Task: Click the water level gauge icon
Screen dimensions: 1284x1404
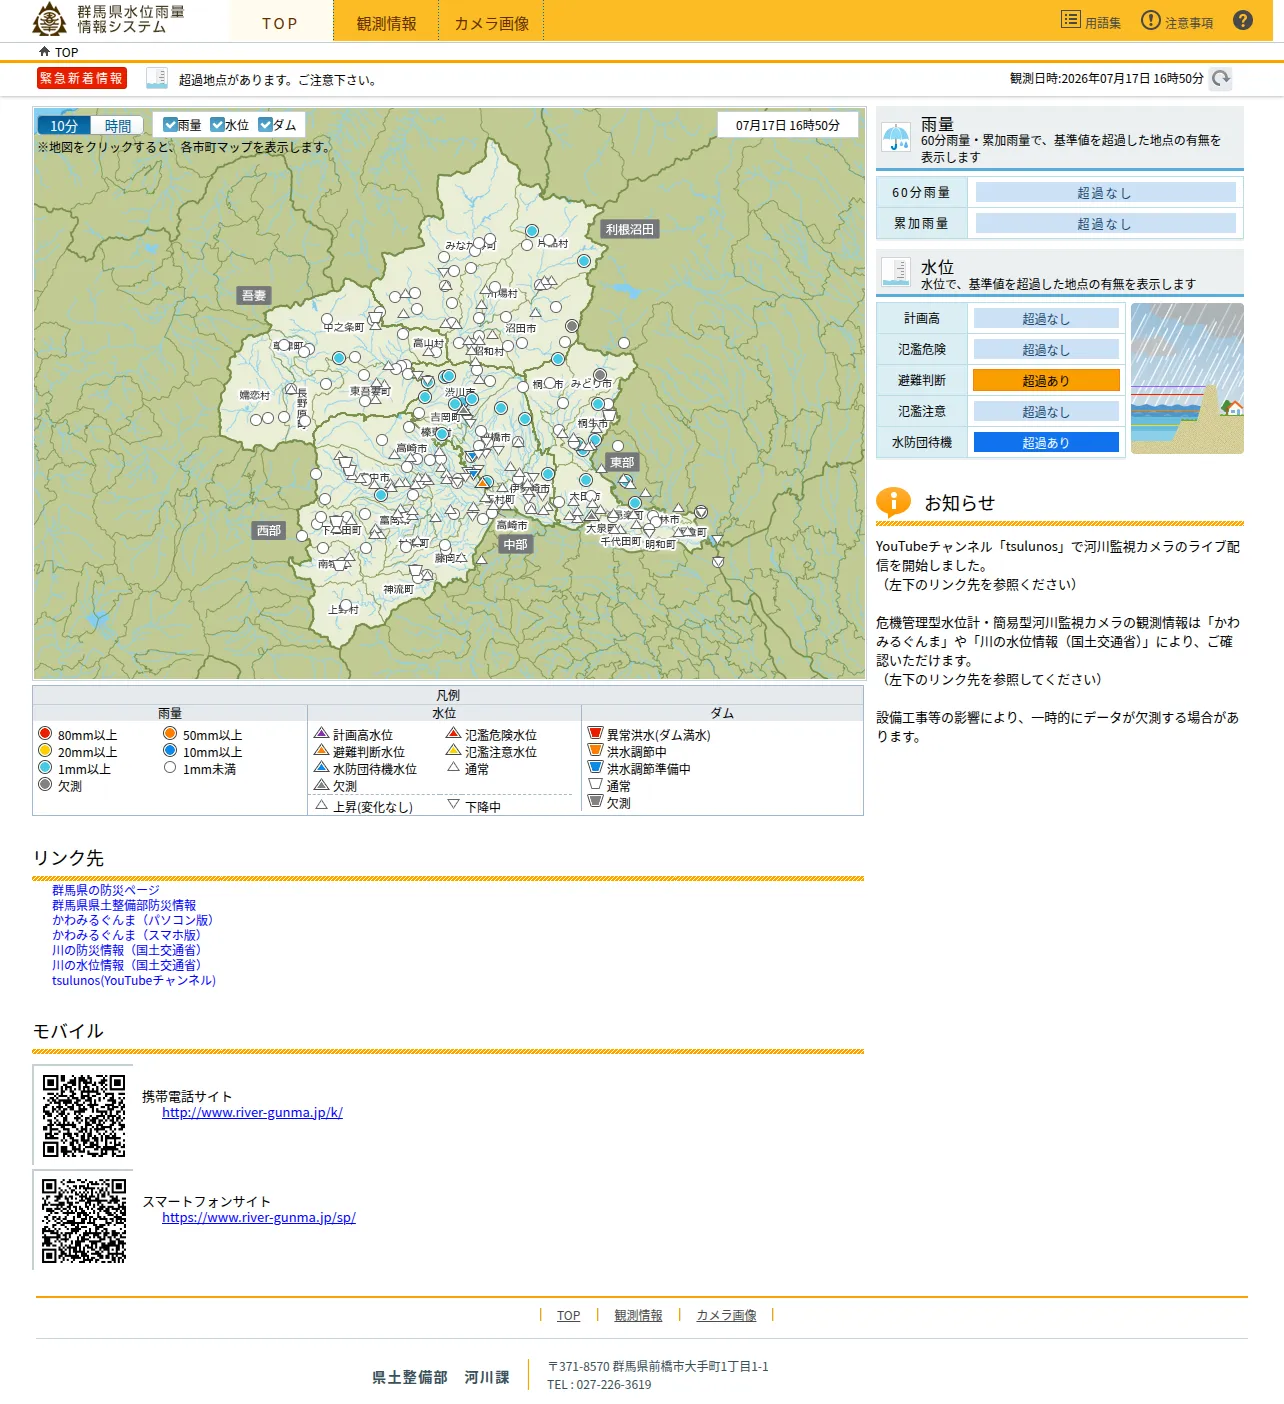Action: (896, 271)
